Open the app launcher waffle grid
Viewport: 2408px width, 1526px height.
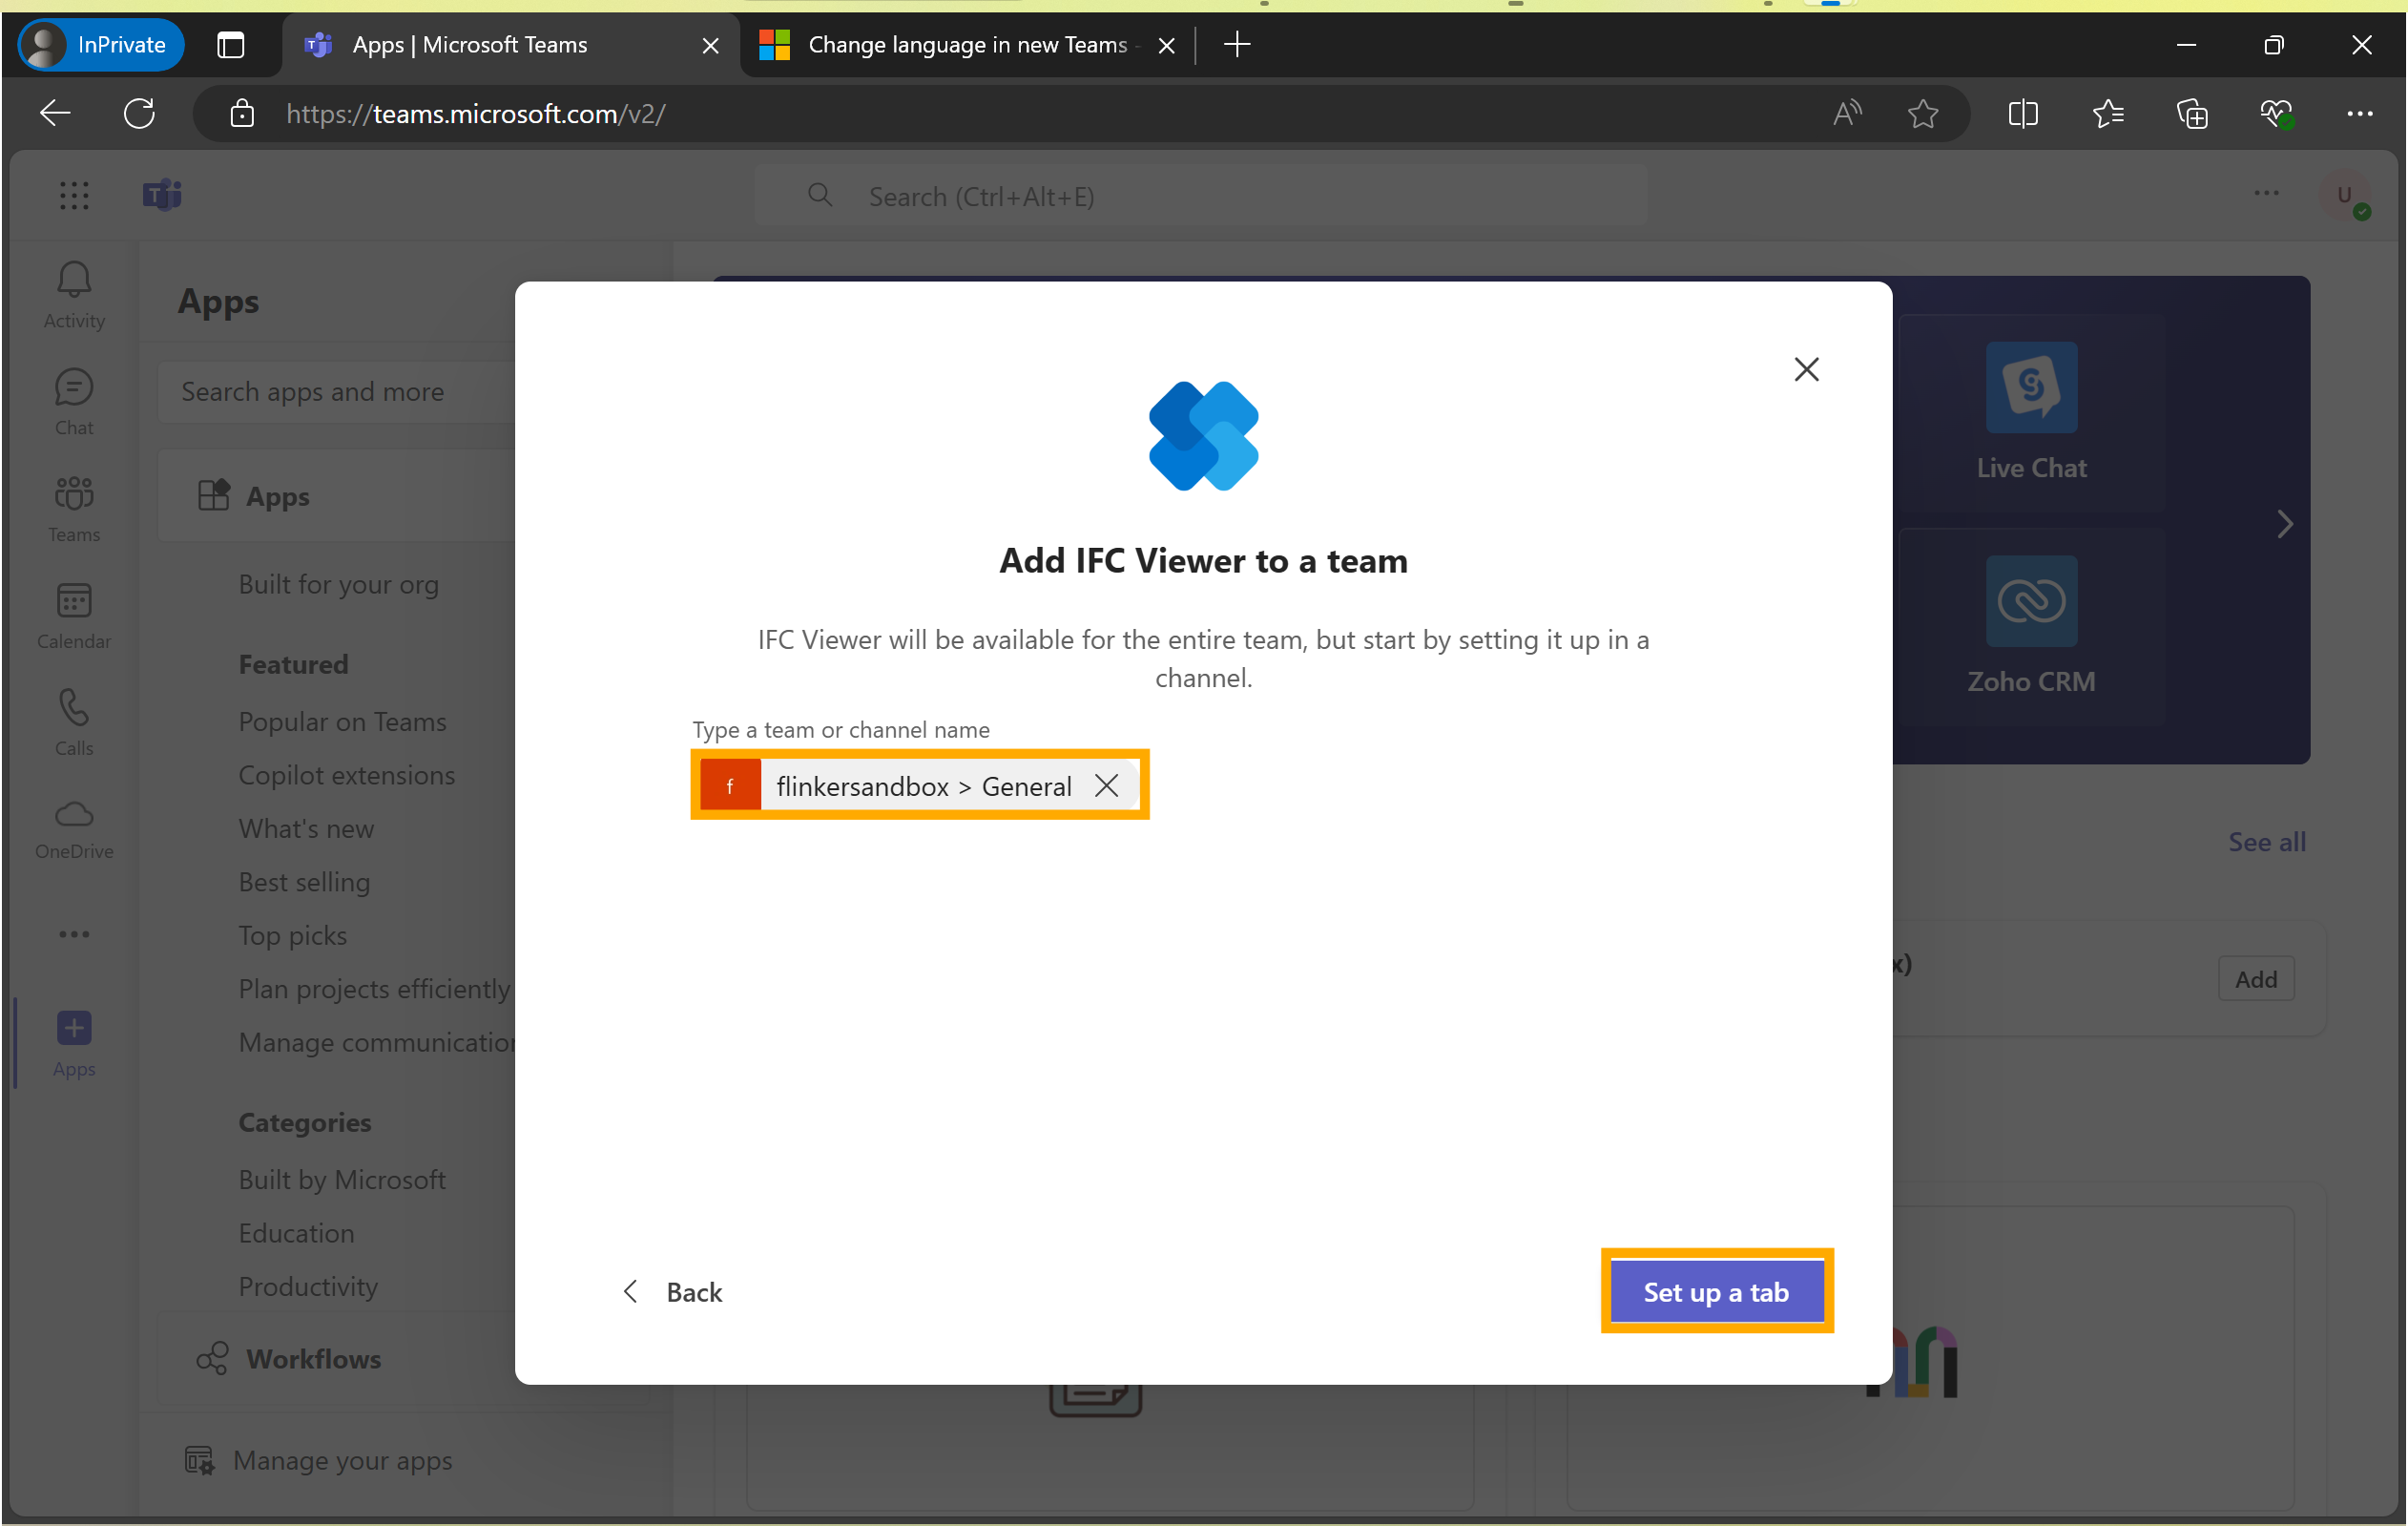[74, 195]
